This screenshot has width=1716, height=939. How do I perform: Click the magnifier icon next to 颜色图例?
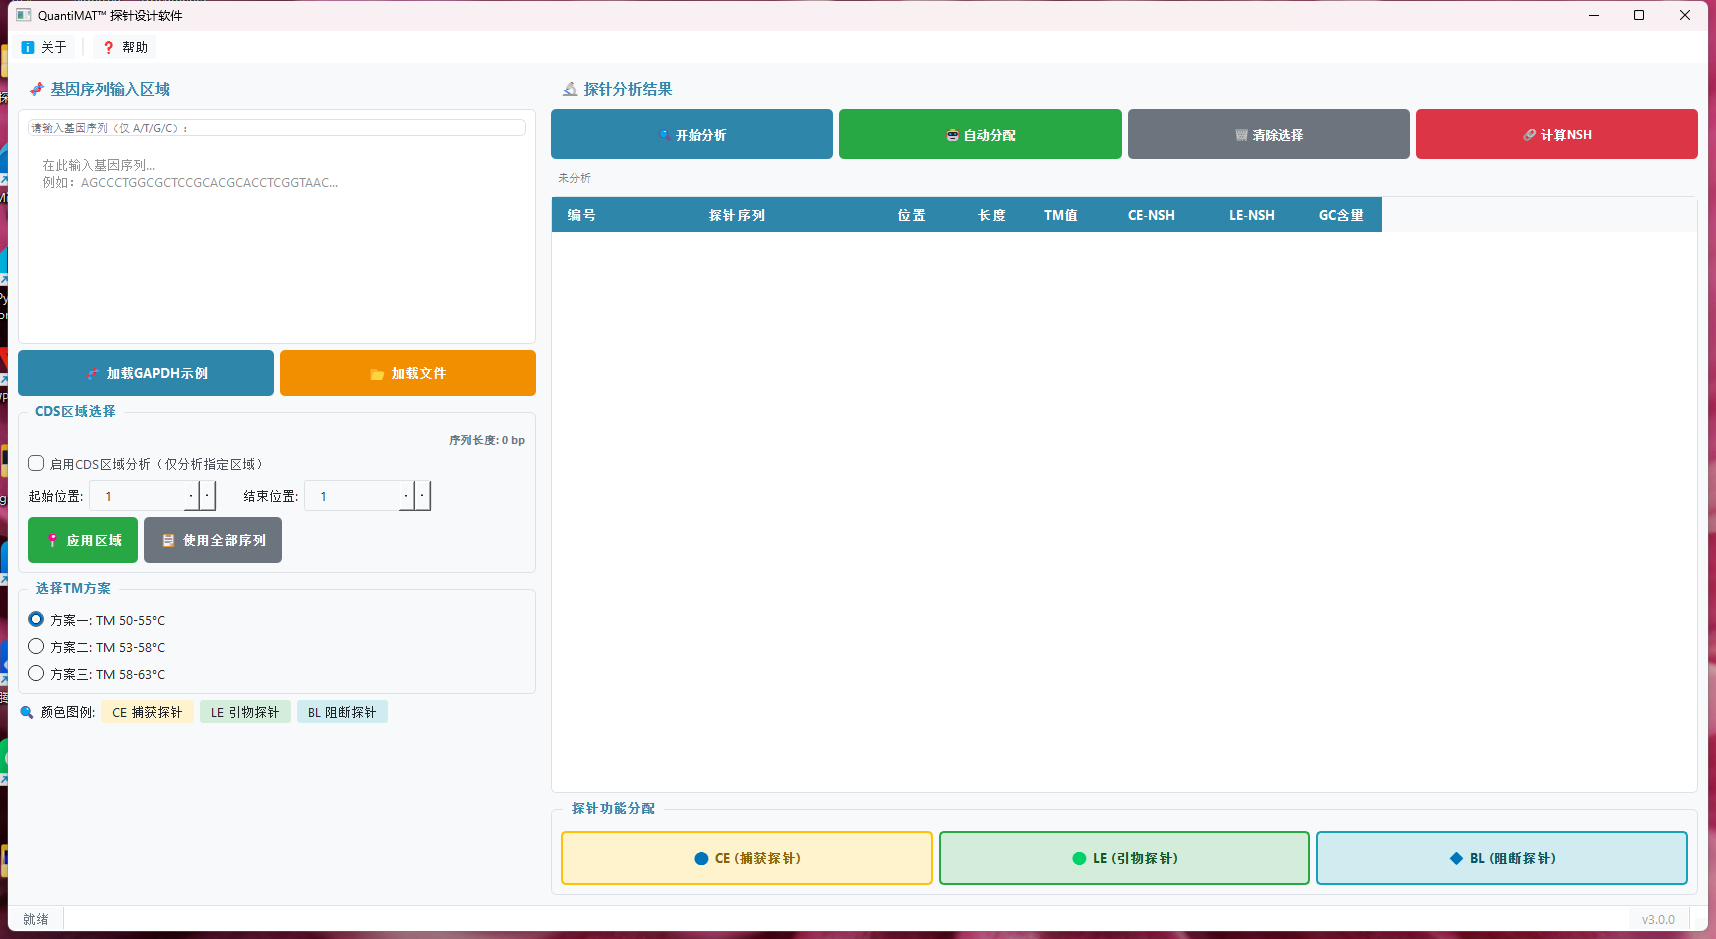[x=26, y=711]
